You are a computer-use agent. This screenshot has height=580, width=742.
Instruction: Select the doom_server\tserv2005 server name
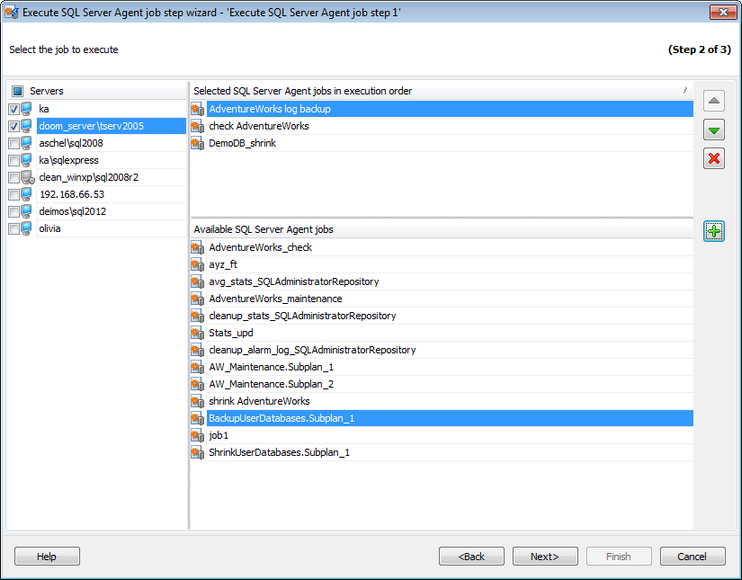pyautogui.click(x=91, y=126)
